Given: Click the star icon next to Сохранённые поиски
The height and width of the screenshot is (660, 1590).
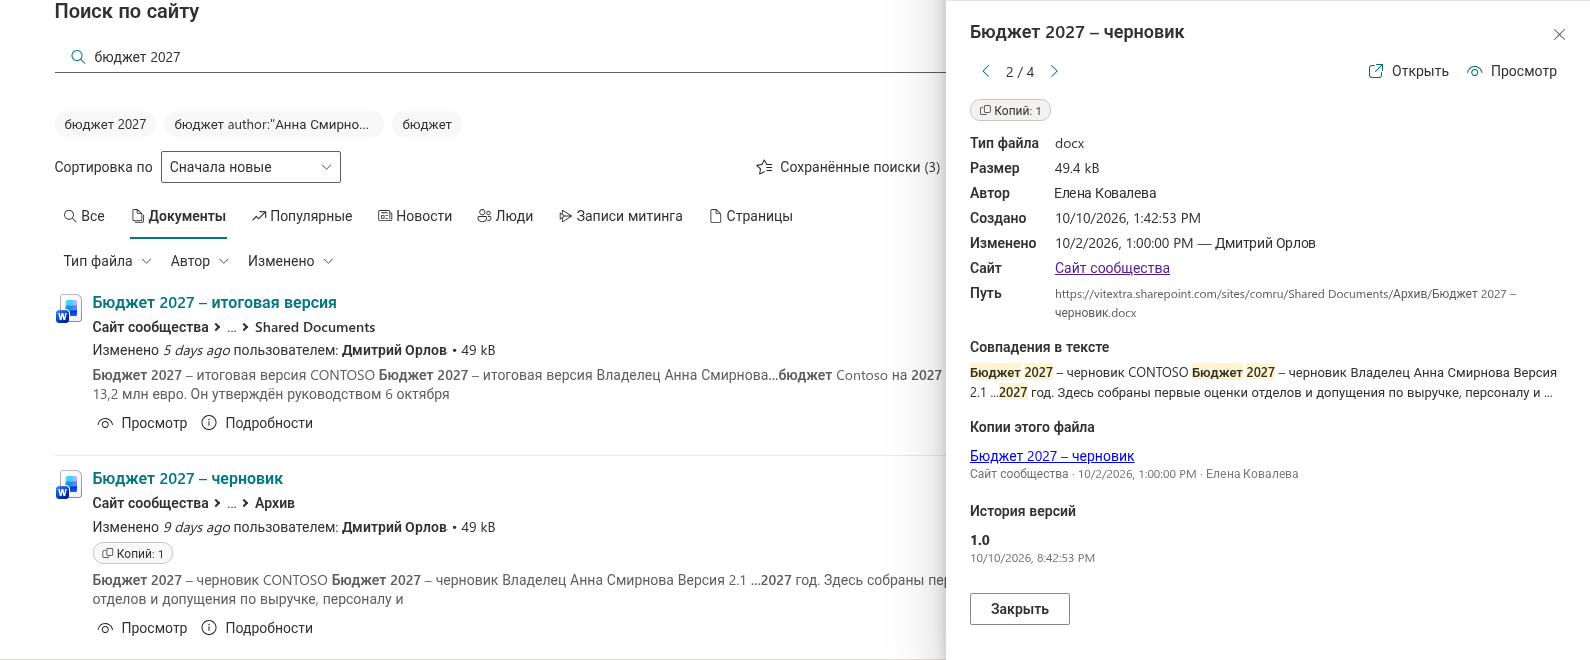Looking at the screenshot, I should click(764, 167).
